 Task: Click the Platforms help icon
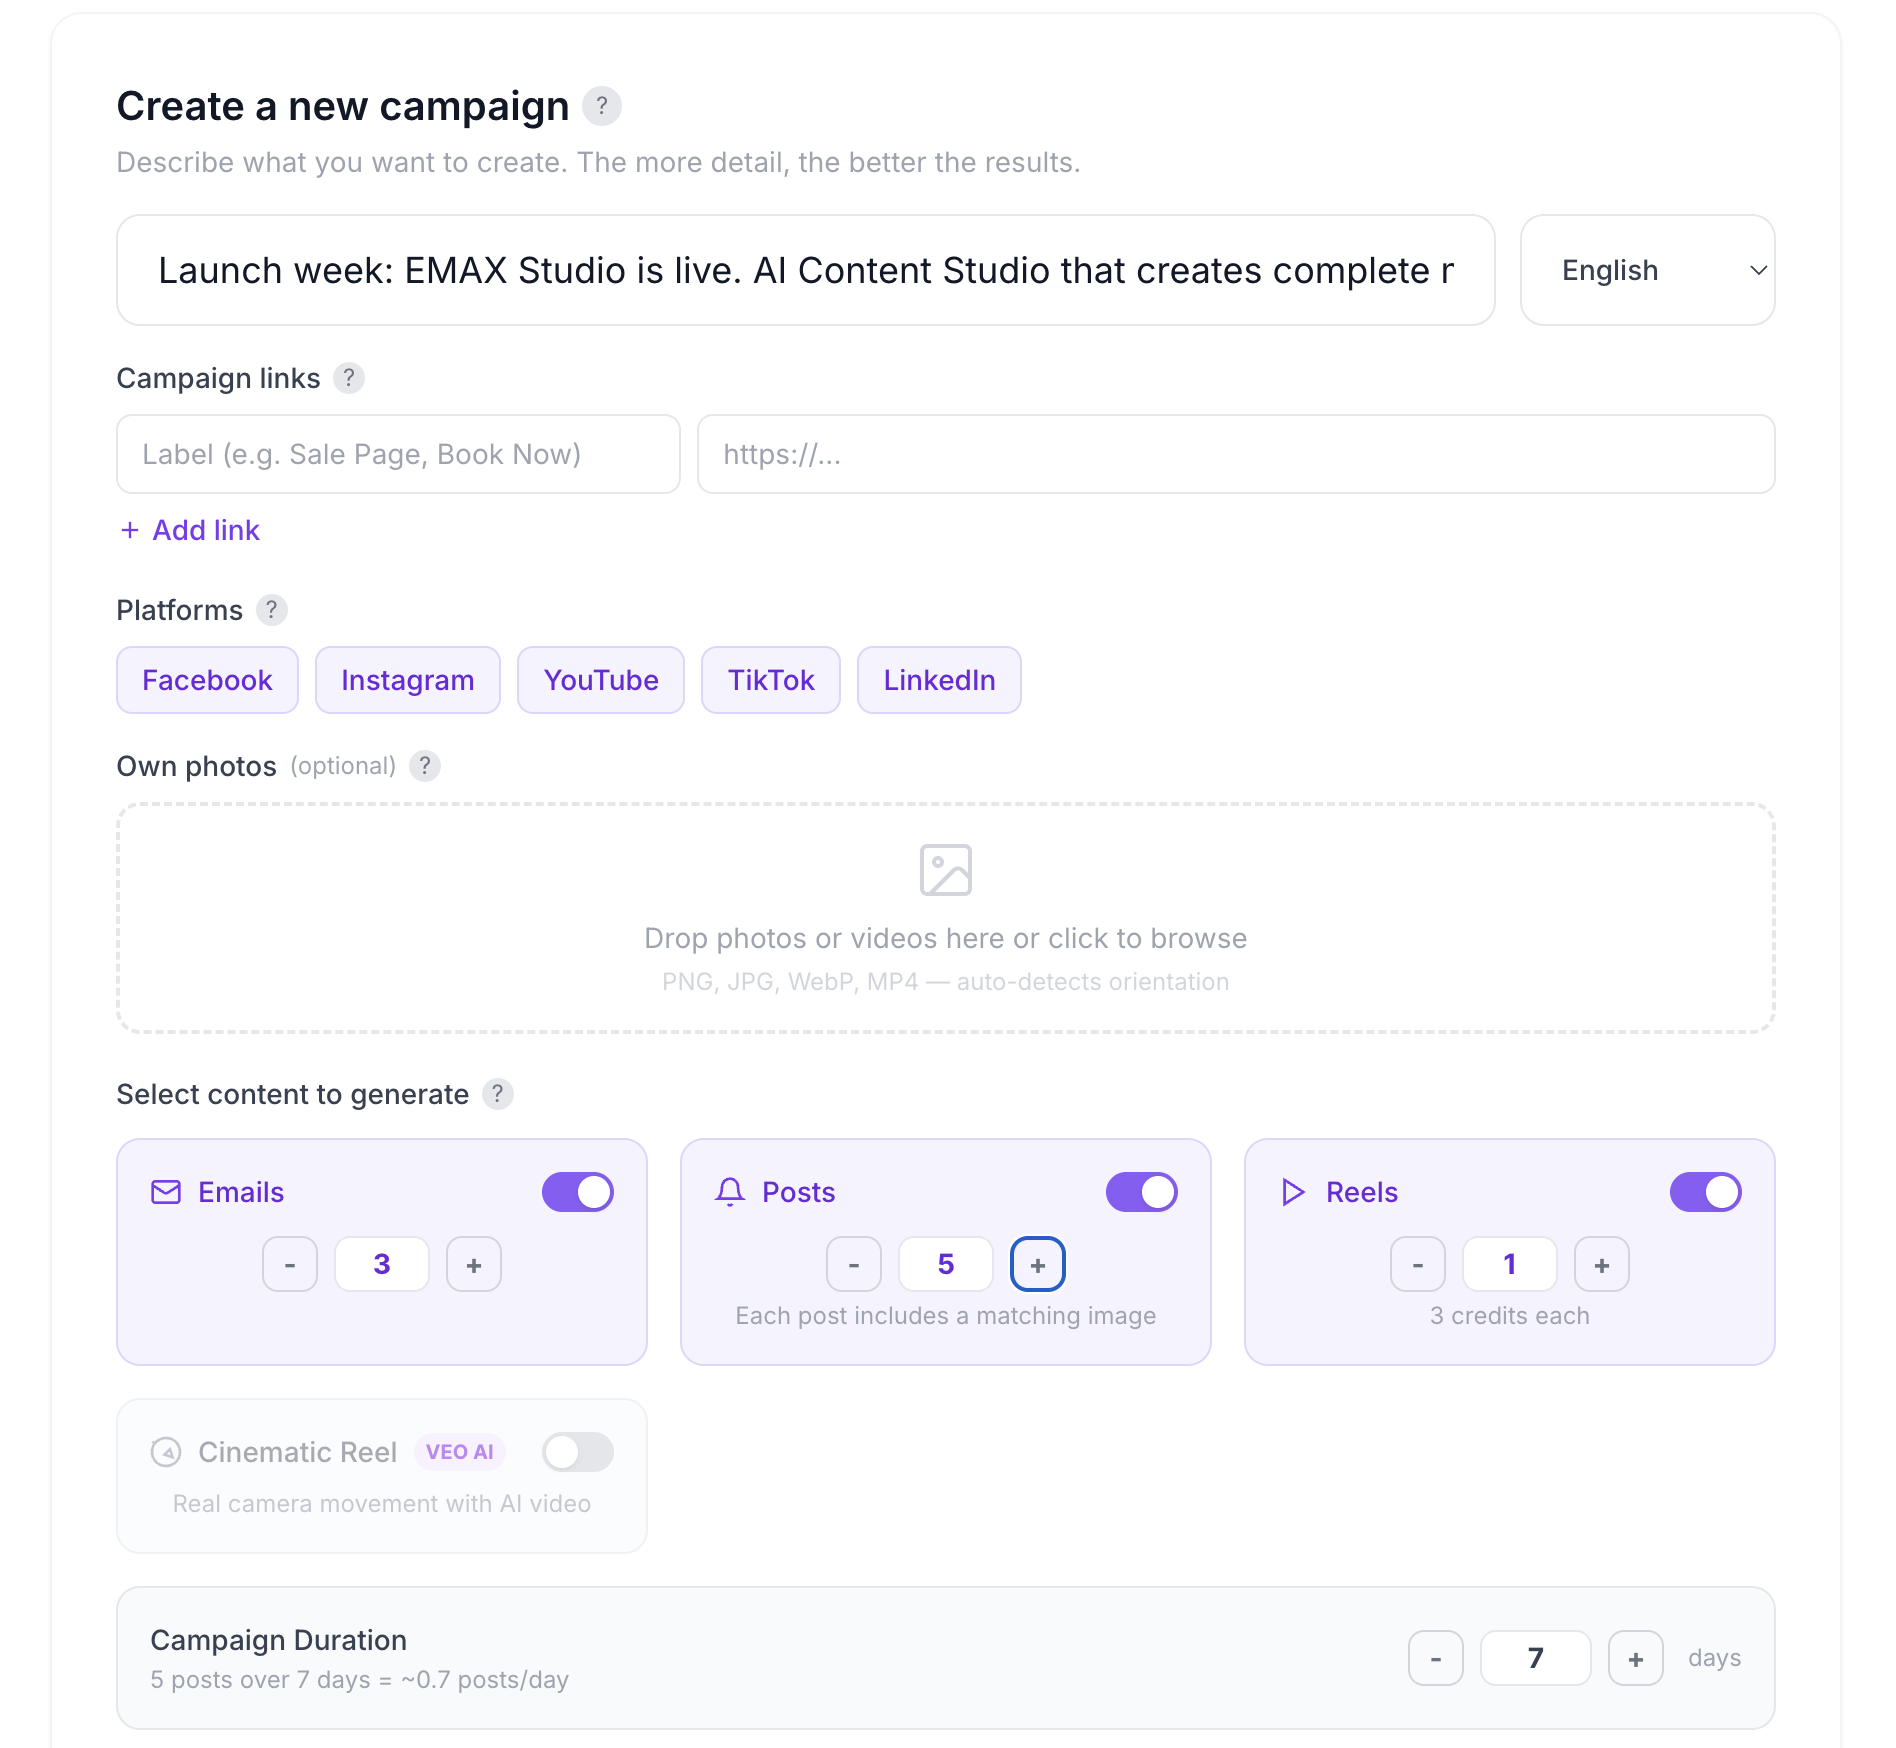(271, 609)
